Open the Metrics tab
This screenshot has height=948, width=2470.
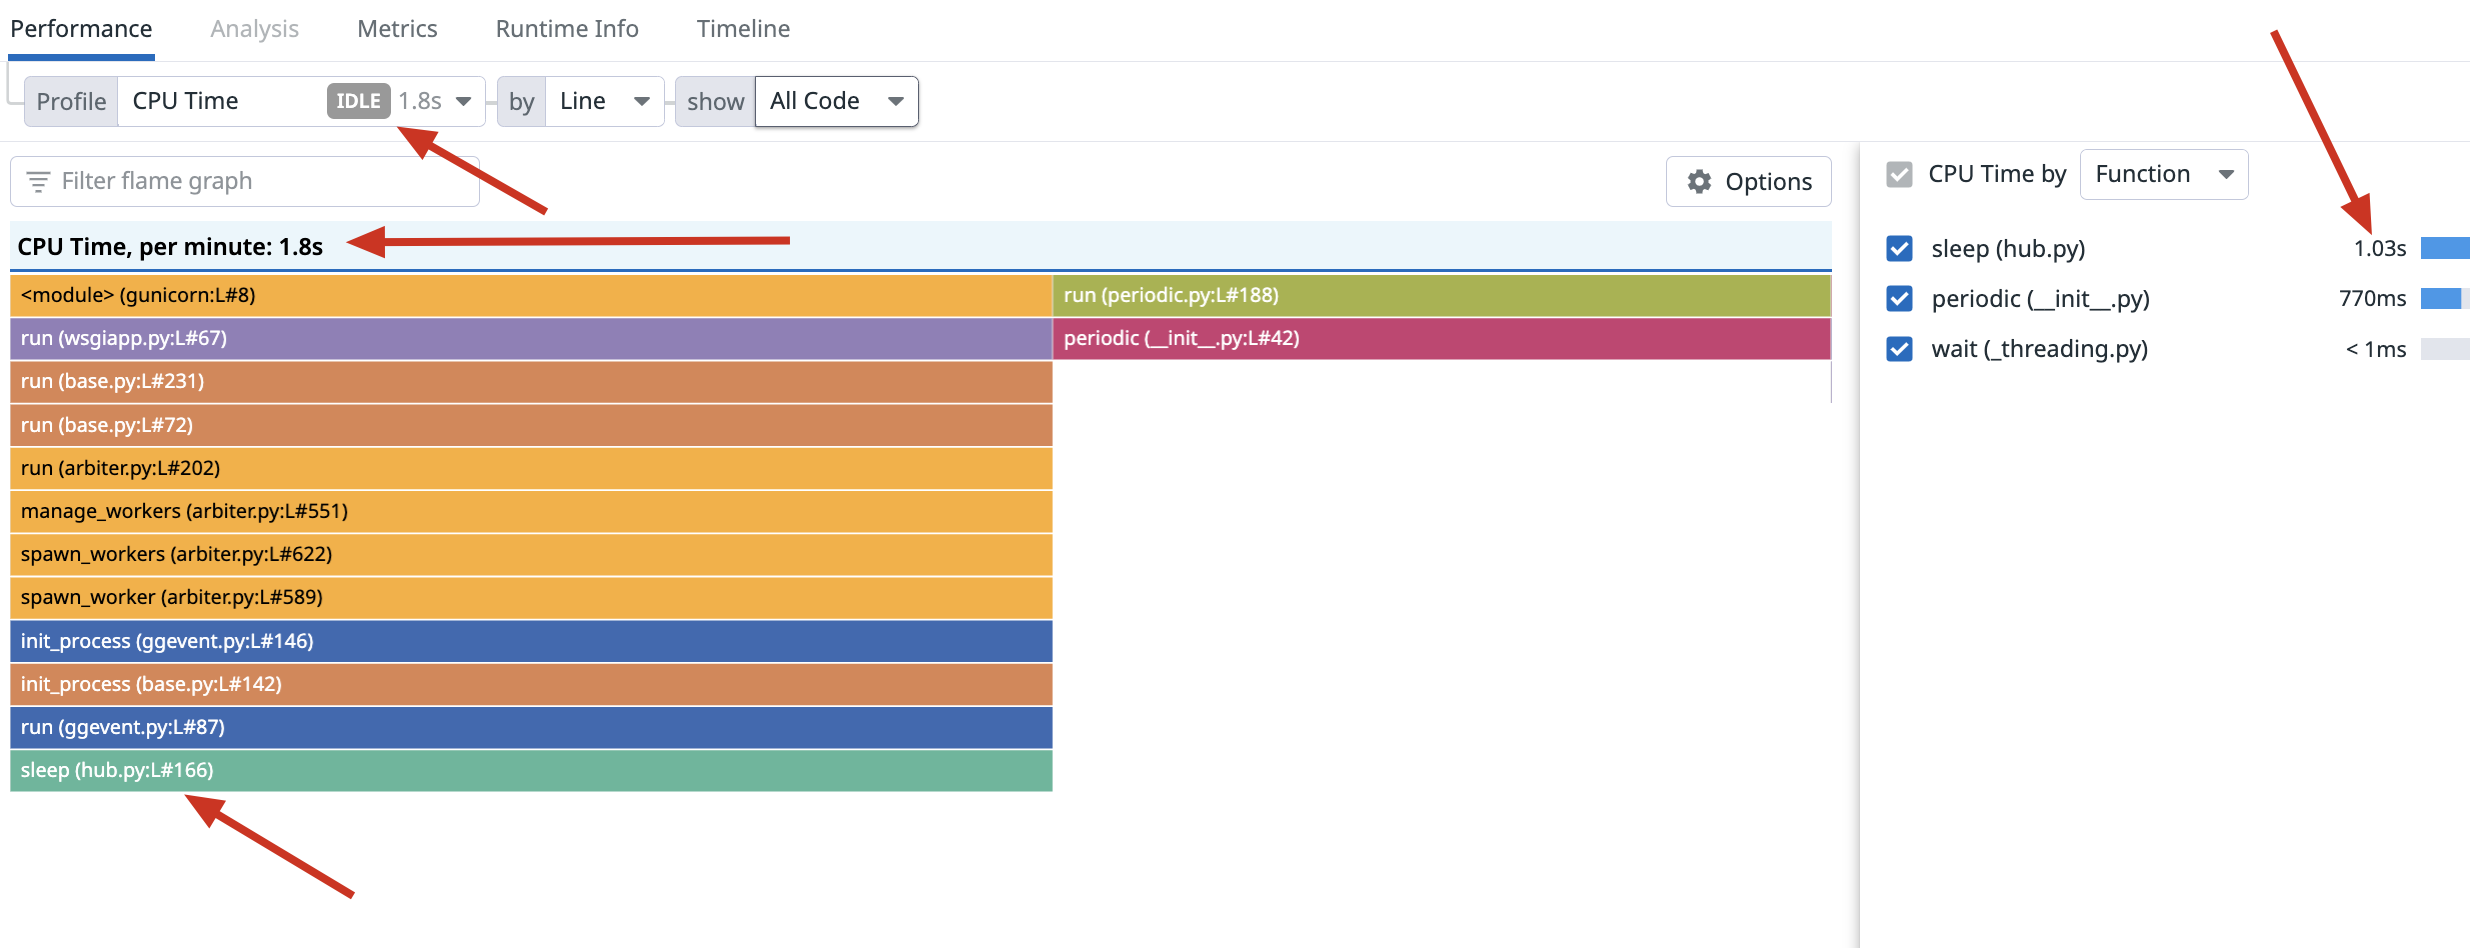point(397,29)
